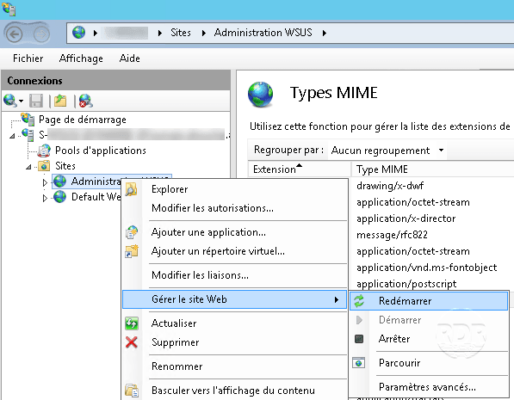Select Modifier les liaisons... menu entry
514x400 pixels.
(235, 275)
